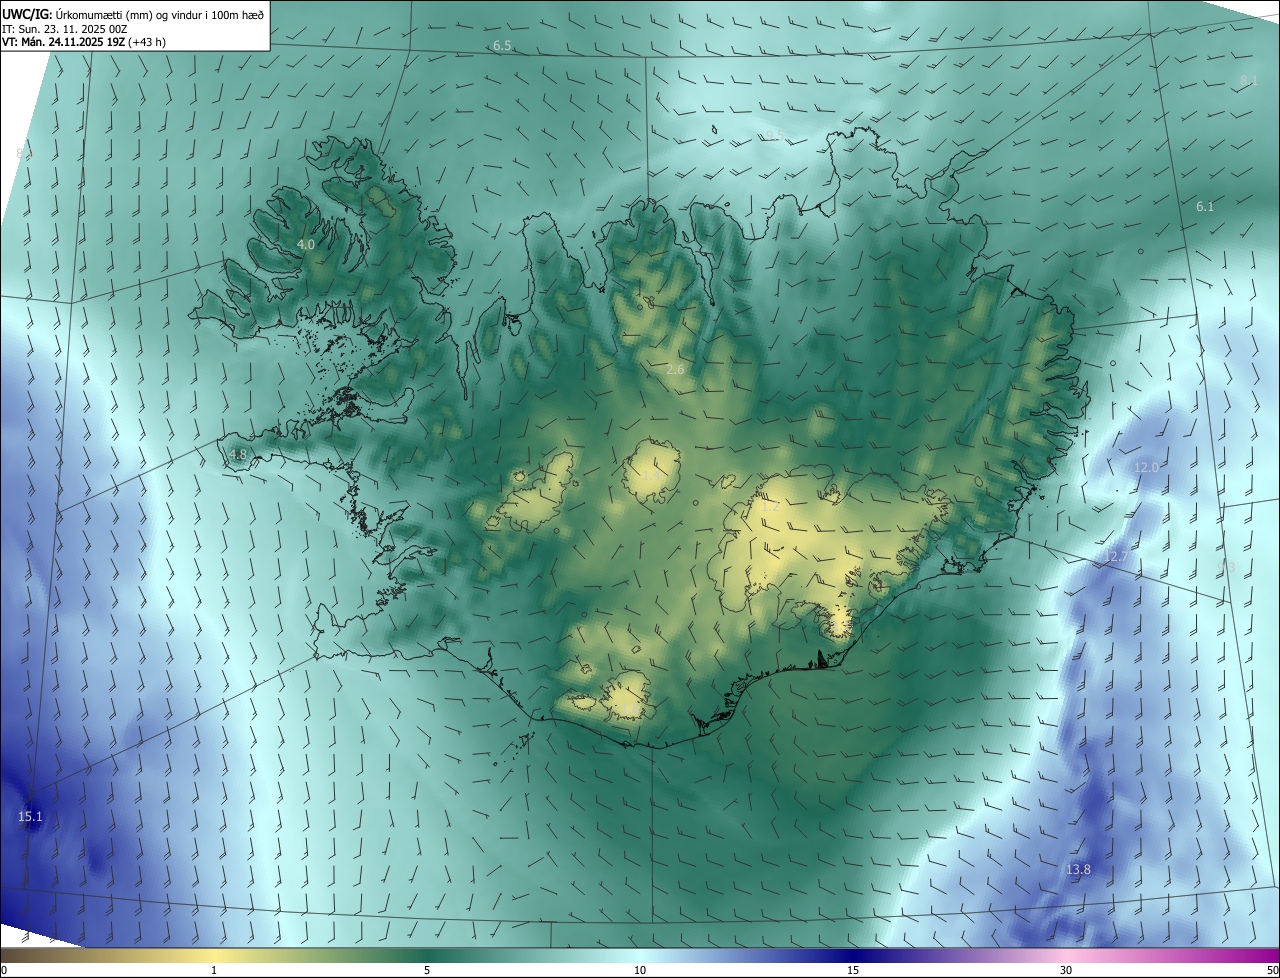
Task: Click the initial time line "IT: Sun. 23. 11. 2025 00Z"
Action: [64, 28]
